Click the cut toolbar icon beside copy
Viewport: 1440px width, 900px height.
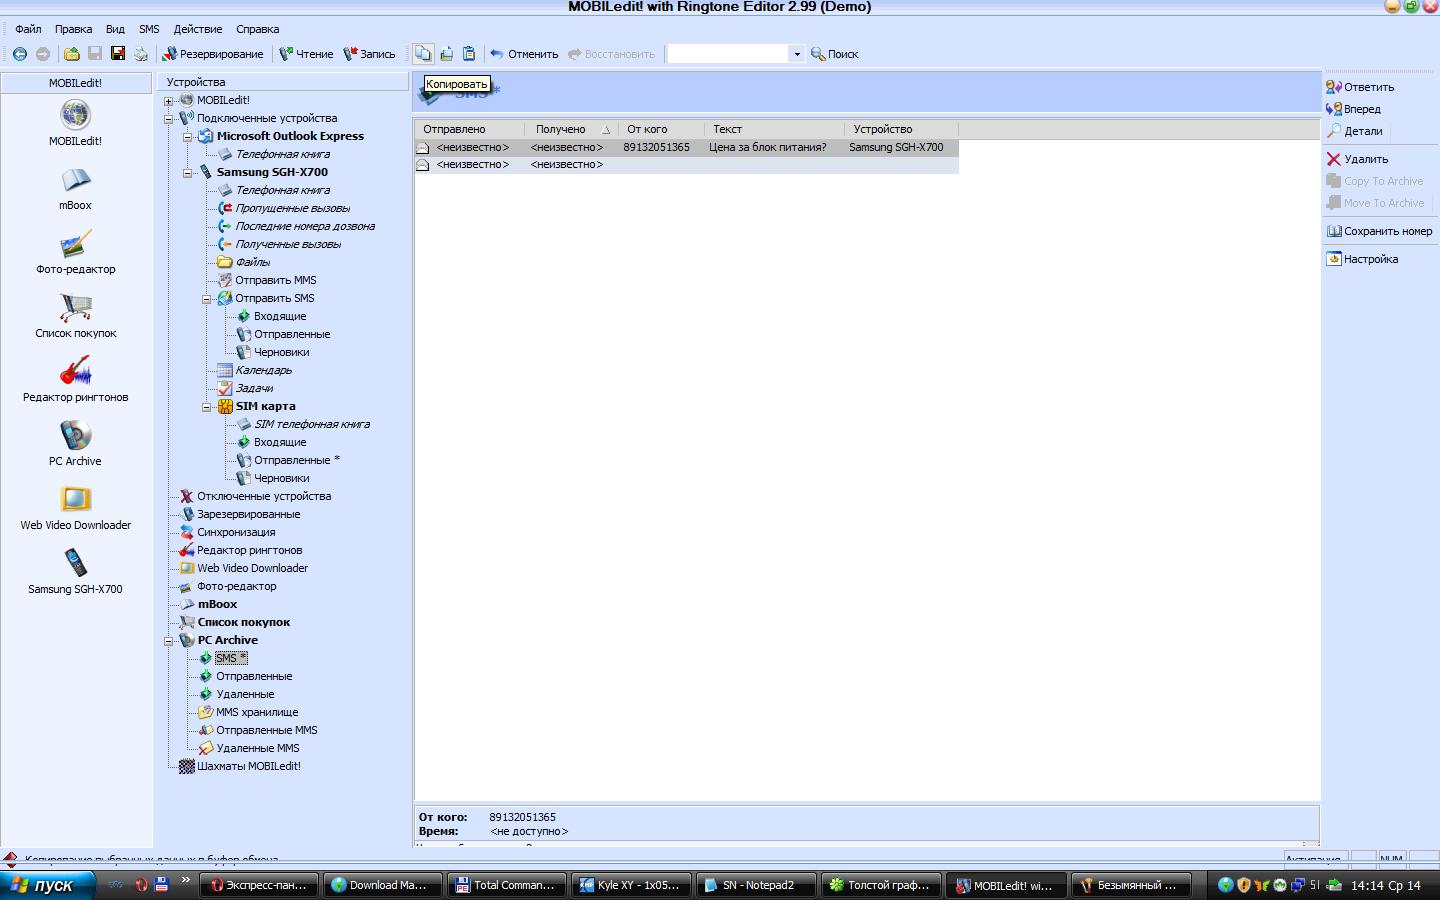click(446, 54)
